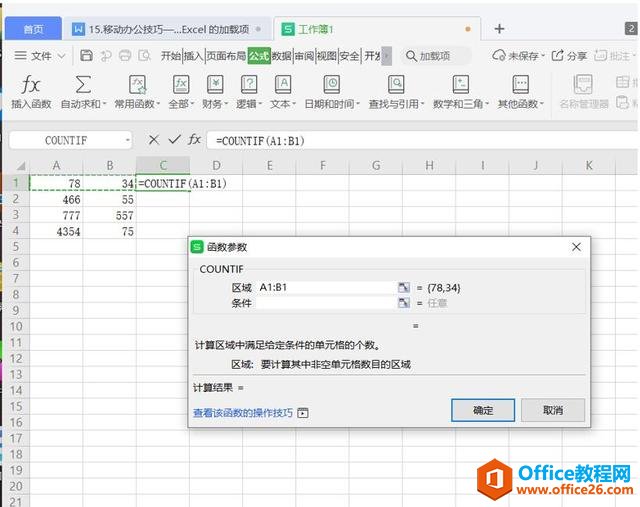
Task: Click the window count badge 2
Action: point(631,29)
